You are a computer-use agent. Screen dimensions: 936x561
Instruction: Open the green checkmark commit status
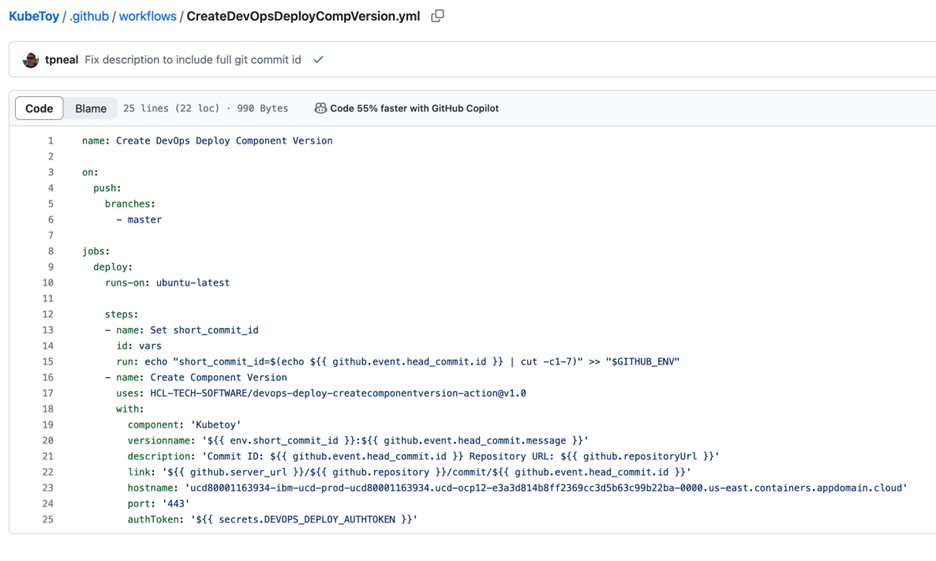(318, 60)
